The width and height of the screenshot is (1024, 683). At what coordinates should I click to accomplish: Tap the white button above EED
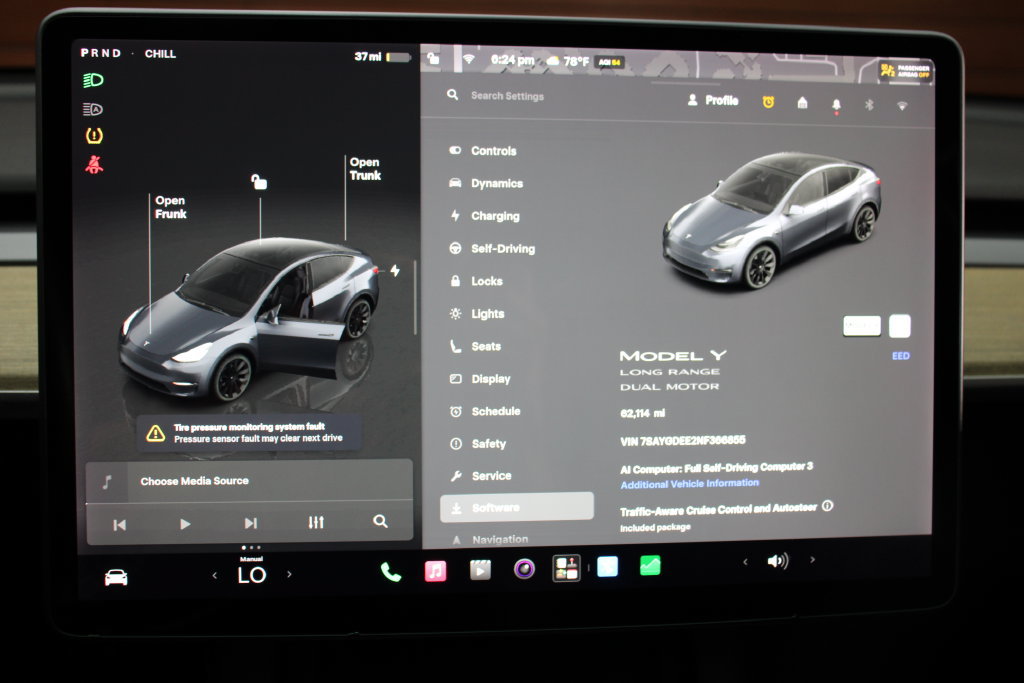[899, 326]
